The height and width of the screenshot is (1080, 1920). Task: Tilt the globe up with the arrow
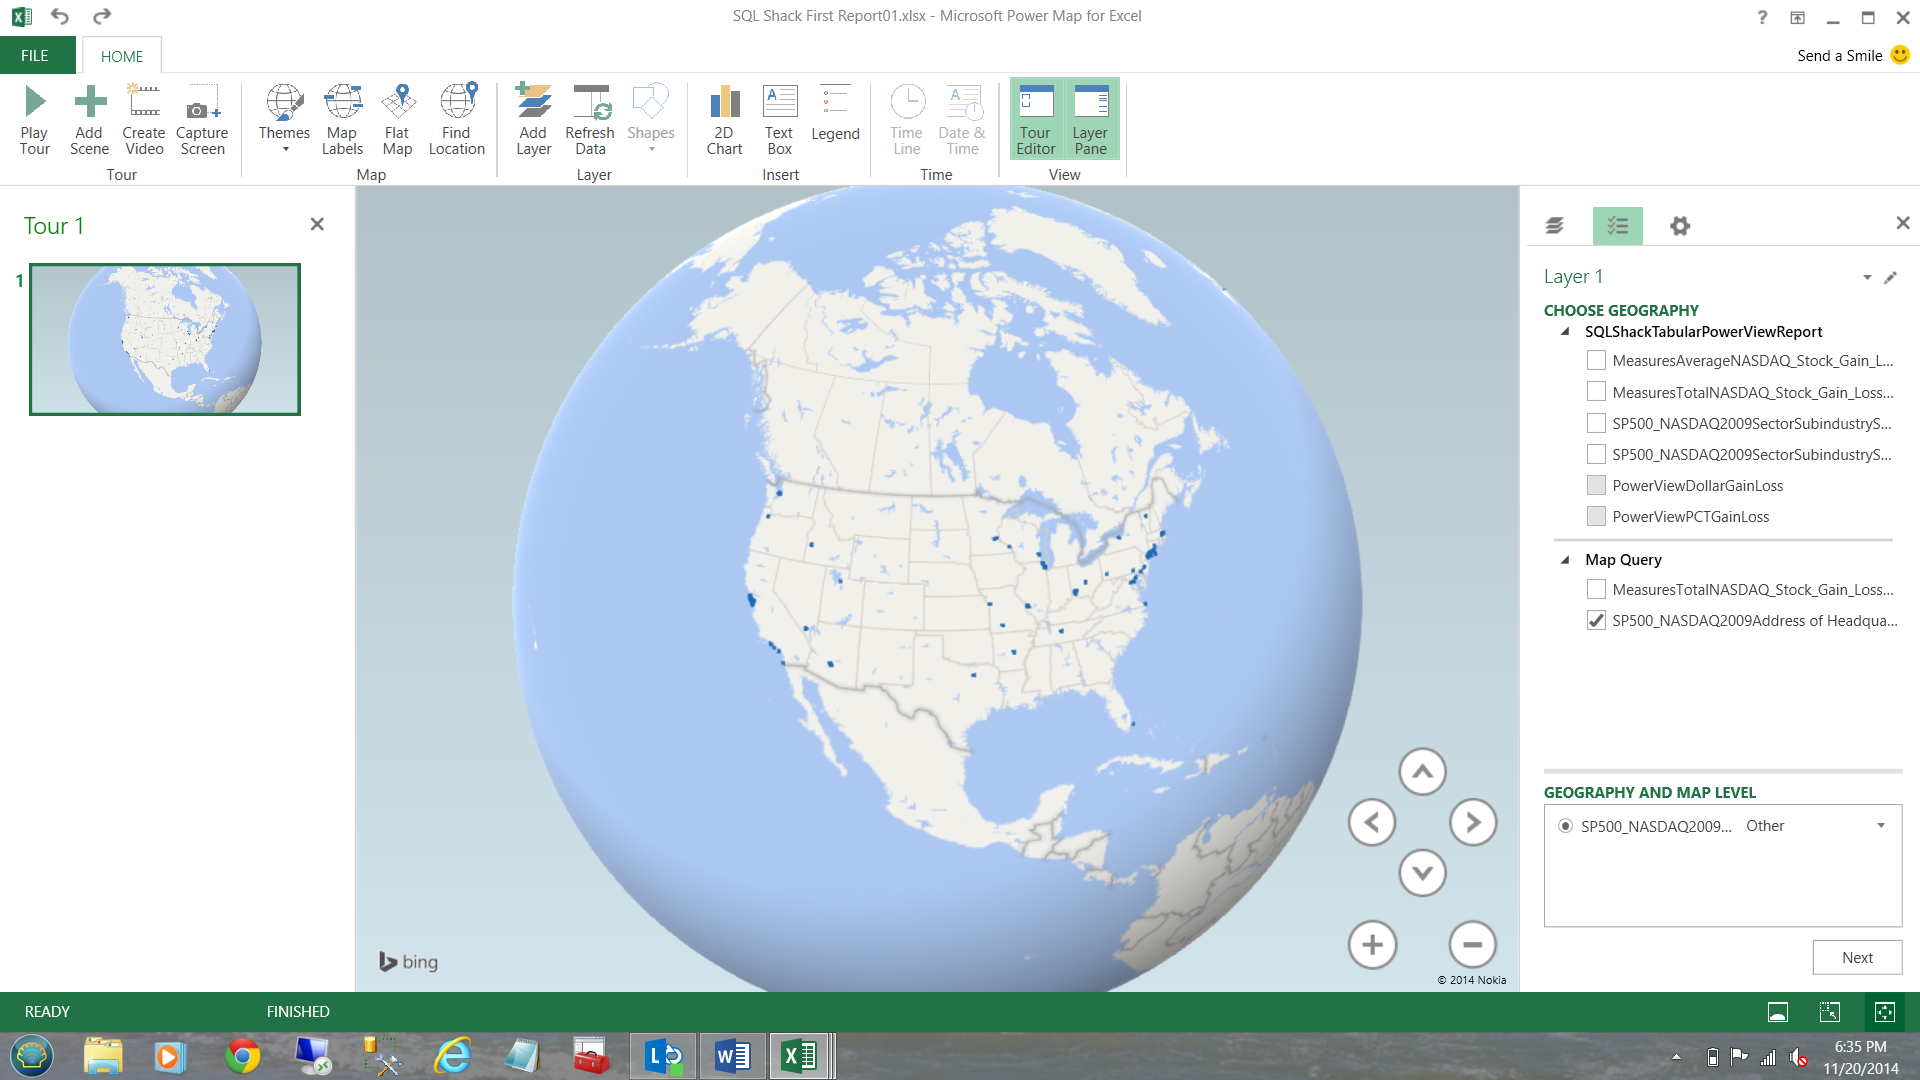(x=1422, y=772)
